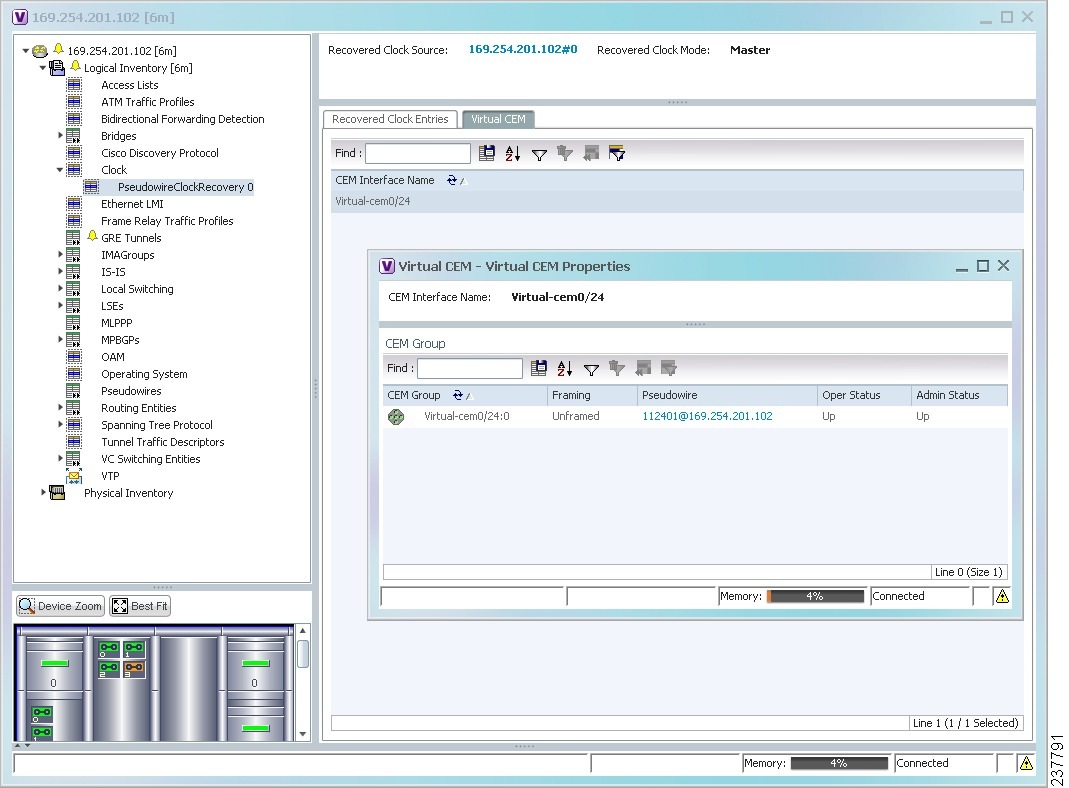This screenshot has width=1069, height=788.
Task: Expand the Physical Inventory node
Action: [43, 492]
